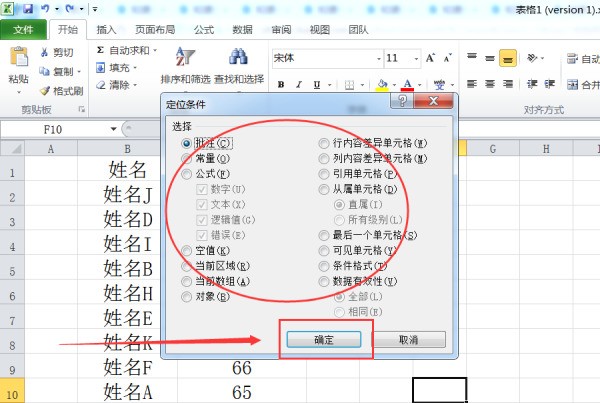Screen dimensions: 600x403
Task: Expand the Copy dropdown arrow
Action: (79, 72)
